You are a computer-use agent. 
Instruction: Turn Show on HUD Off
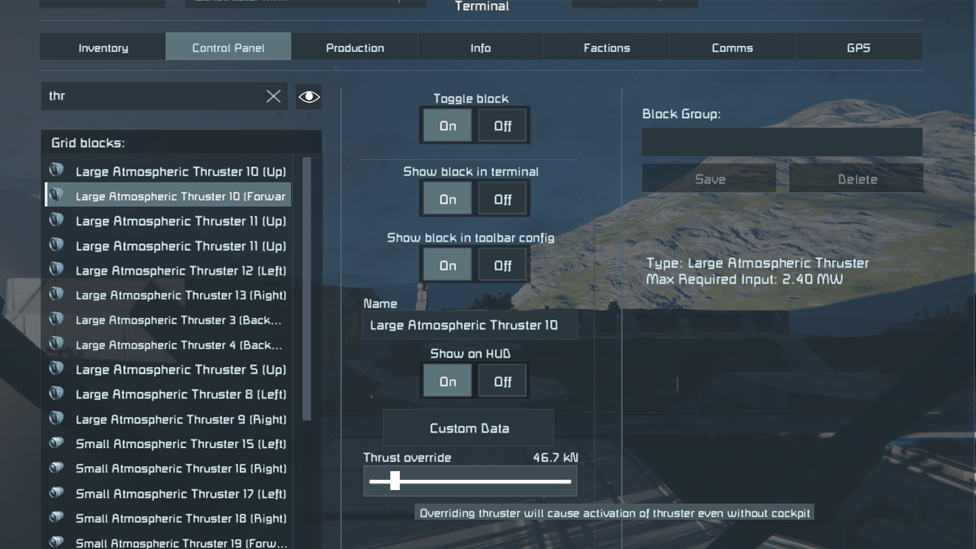tap(502, 381)
